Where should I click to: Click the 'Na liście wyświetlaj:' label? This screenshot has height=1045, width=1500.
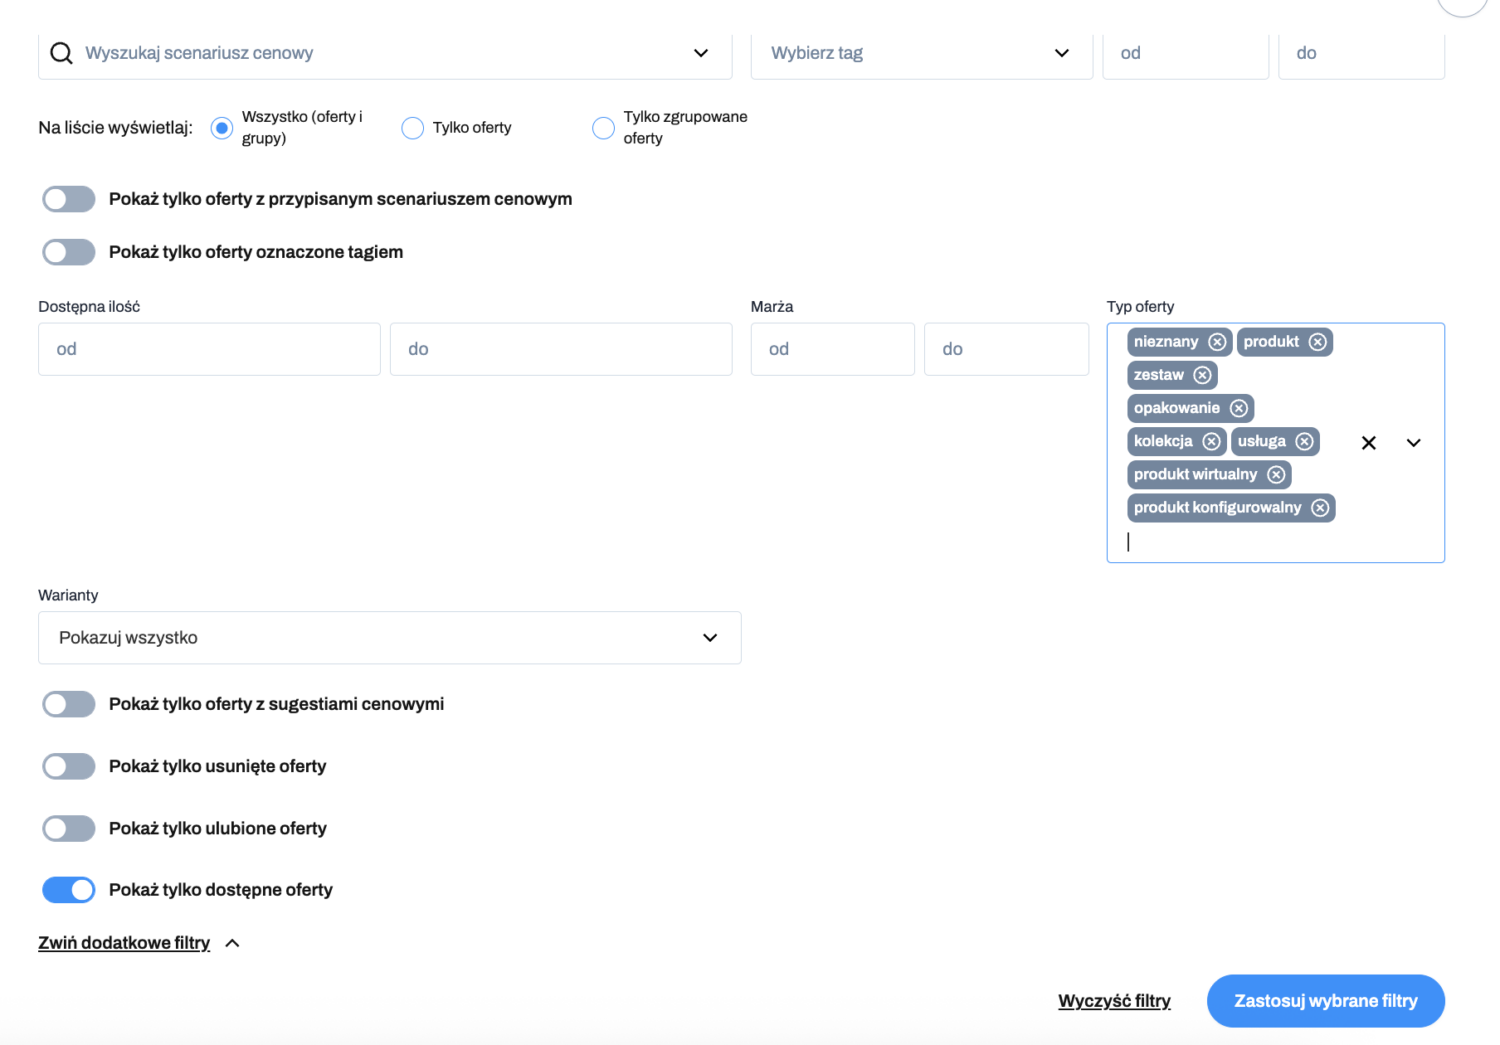(x=115, y=128)
